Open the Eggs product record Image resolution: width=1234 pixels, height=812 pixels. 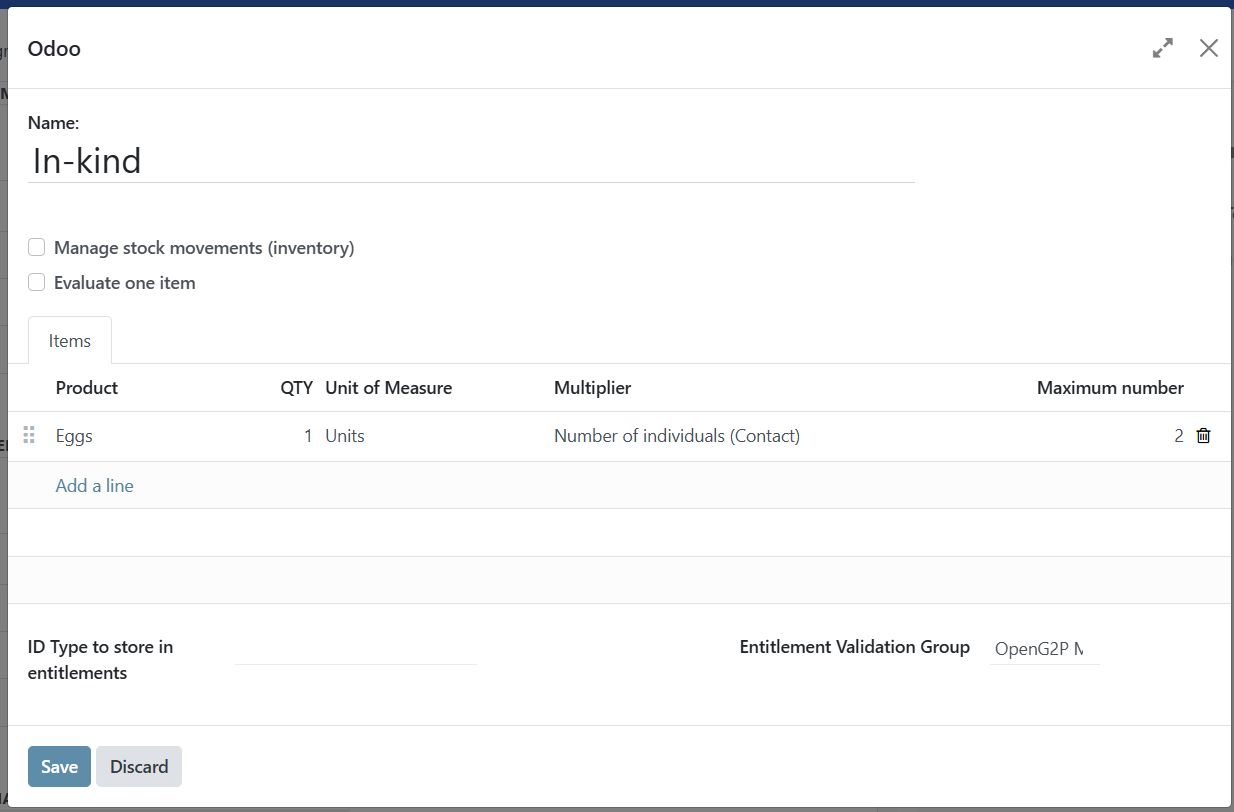[x=74, y=435]
